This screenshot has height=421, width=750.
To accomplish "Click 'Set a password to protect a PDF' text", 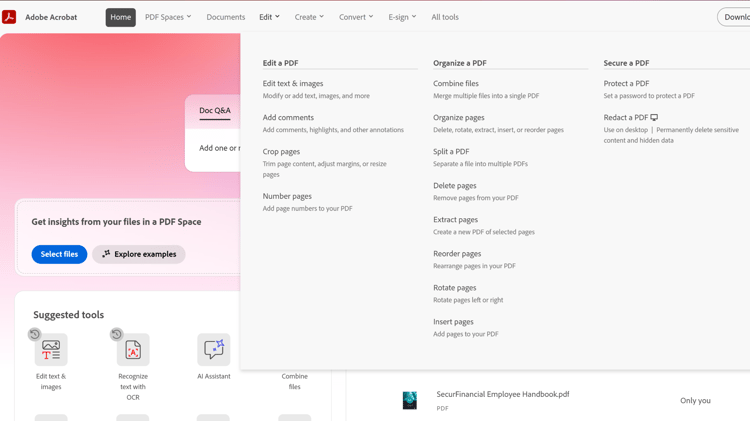I will (x=649, y=96).
